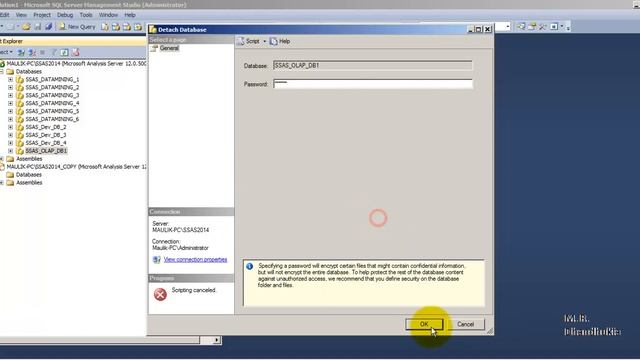Click the window layout icon top right
Screen dimensions: 640x360
(554, 27)
